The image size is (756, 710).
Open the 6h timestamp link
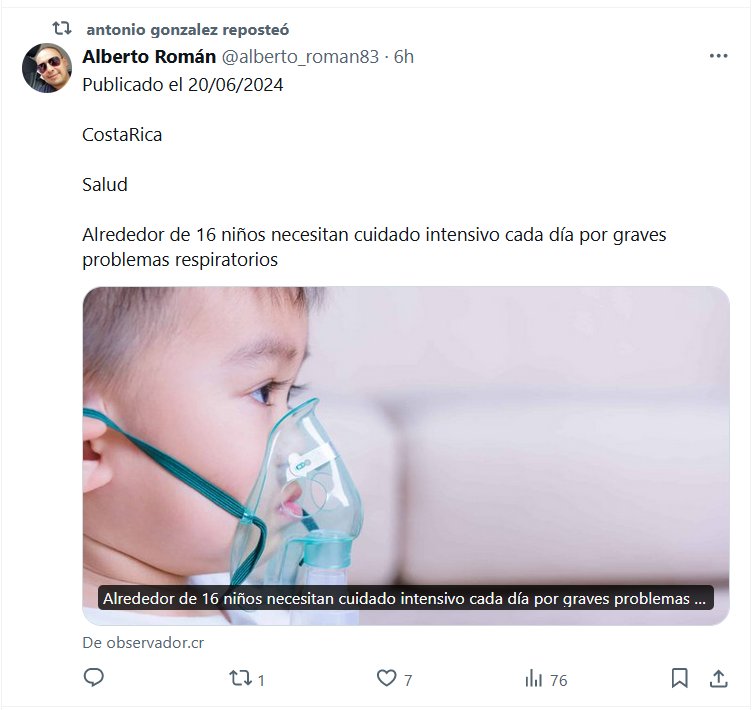[x=404, y=57]
